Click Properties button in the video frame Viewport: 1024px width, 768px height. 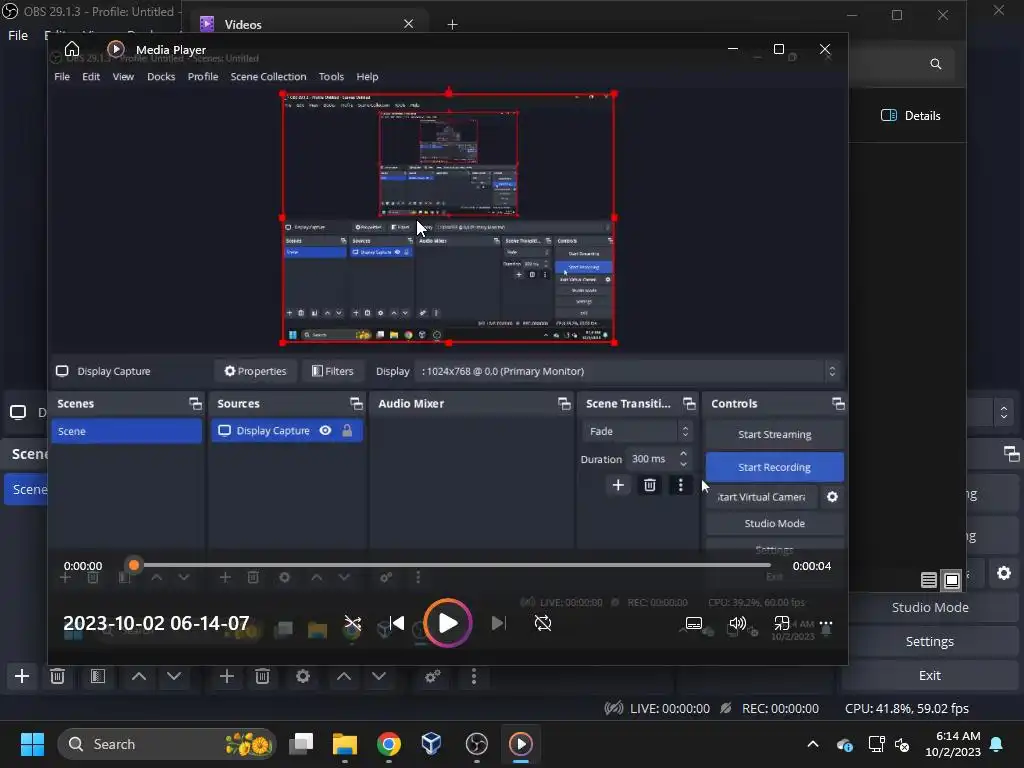(255, 371)
